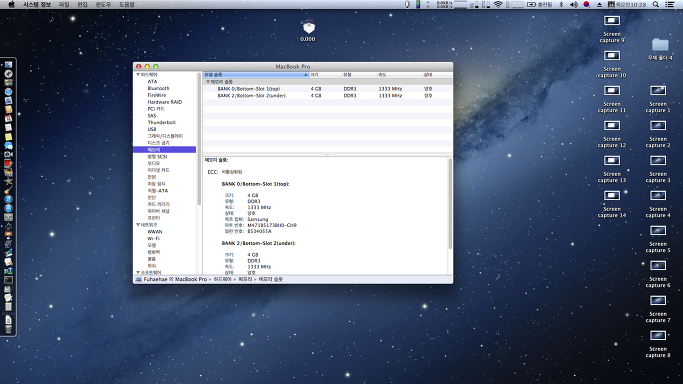Collapse the 메모리 슬롯 group in table
This screenshot has height=384, width=683.
click(x=208, y=81)
